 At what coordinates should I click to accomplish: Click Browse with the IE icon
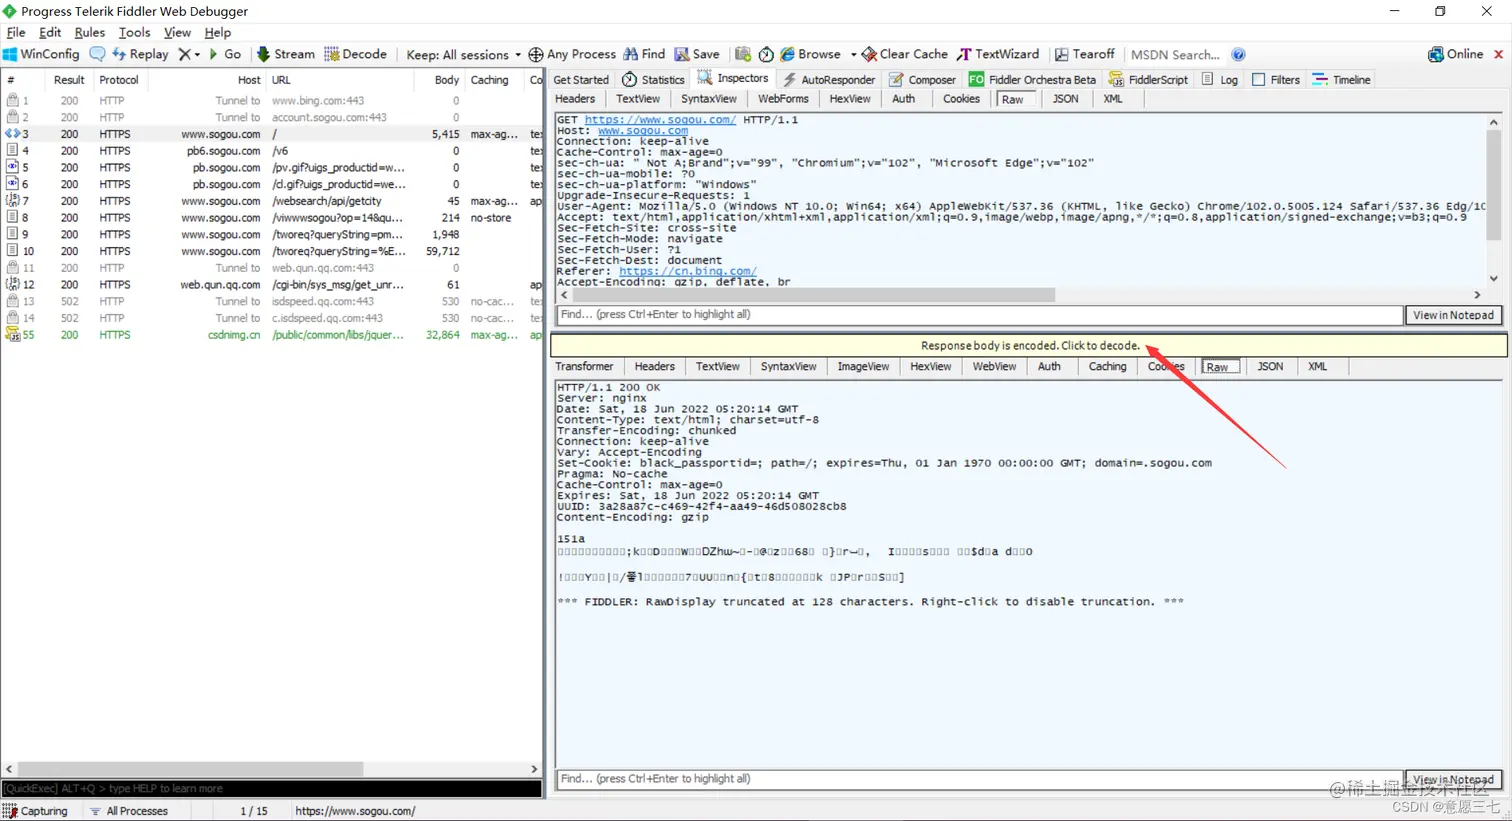[x=810, y=54]
